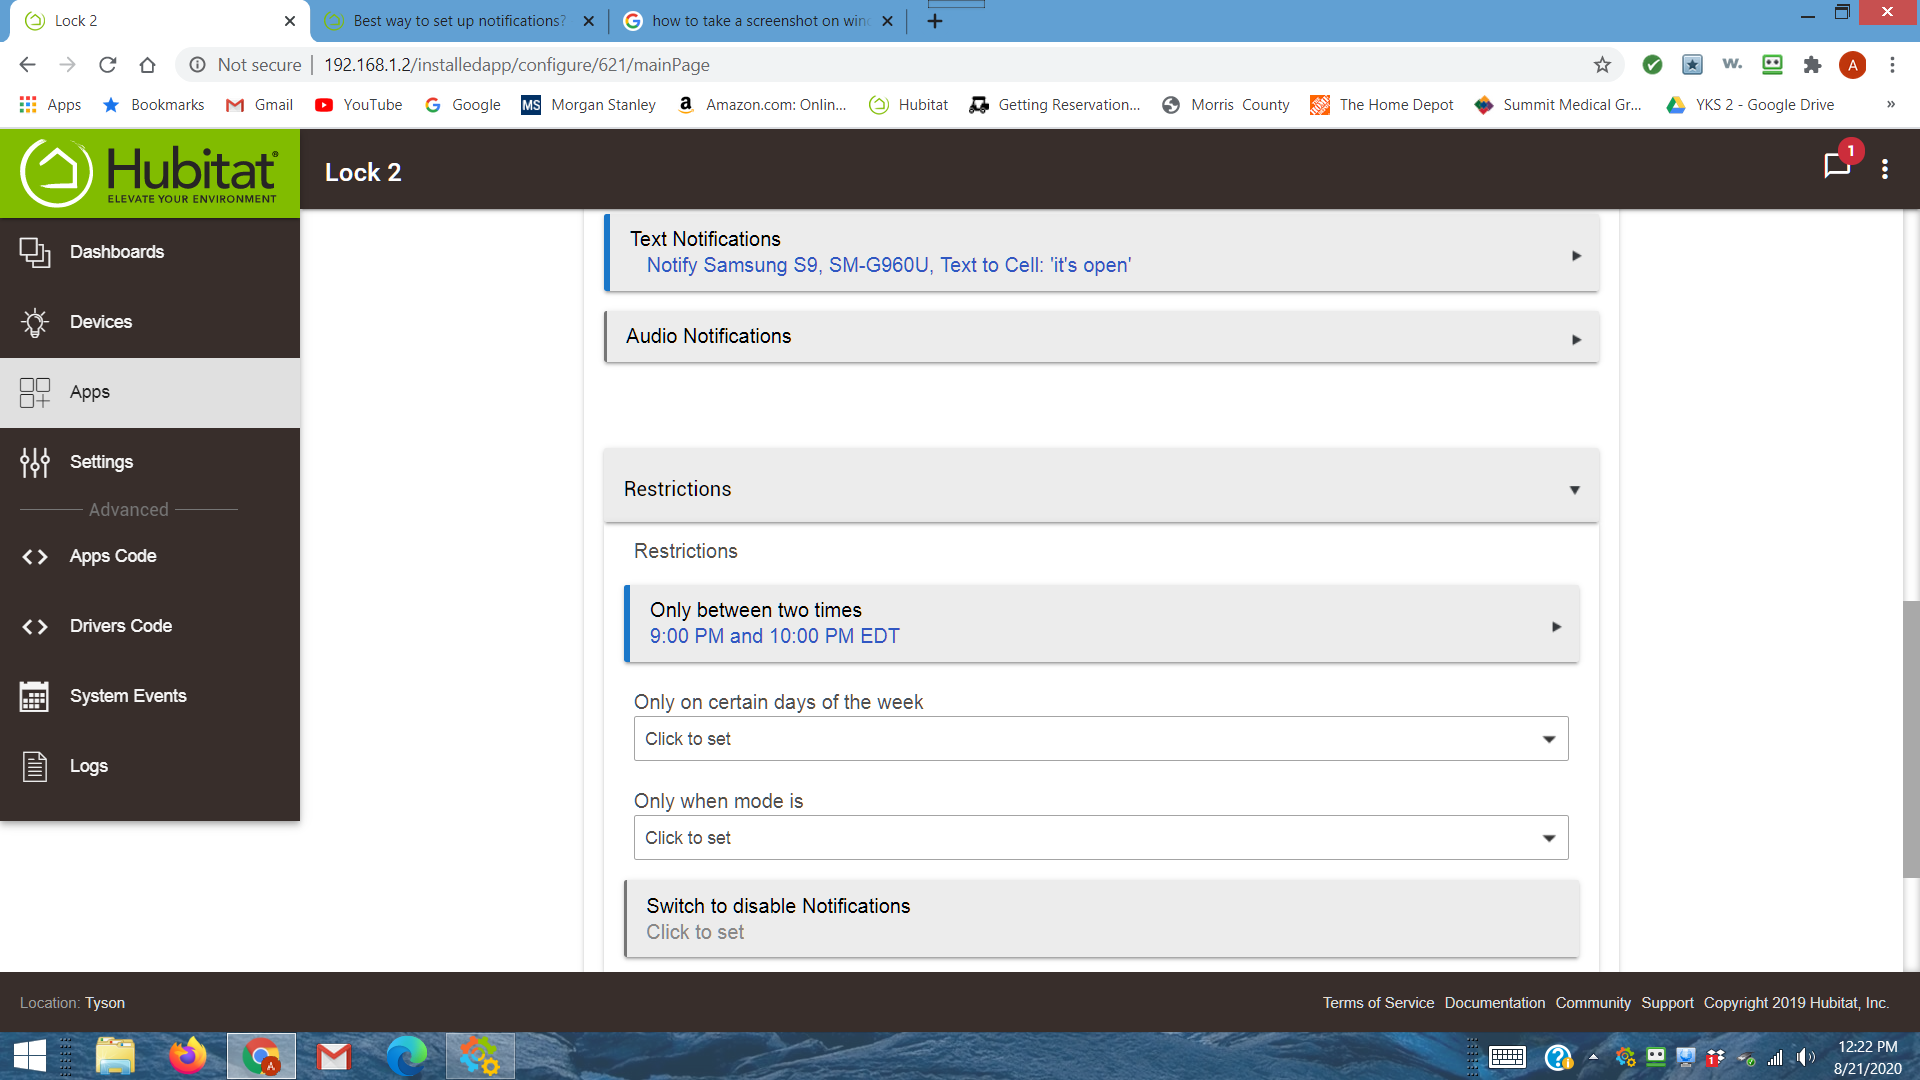Viewport: 1920px width, 1080px height.
Task: Collapse the Restrictions section
Action: 1573,489
